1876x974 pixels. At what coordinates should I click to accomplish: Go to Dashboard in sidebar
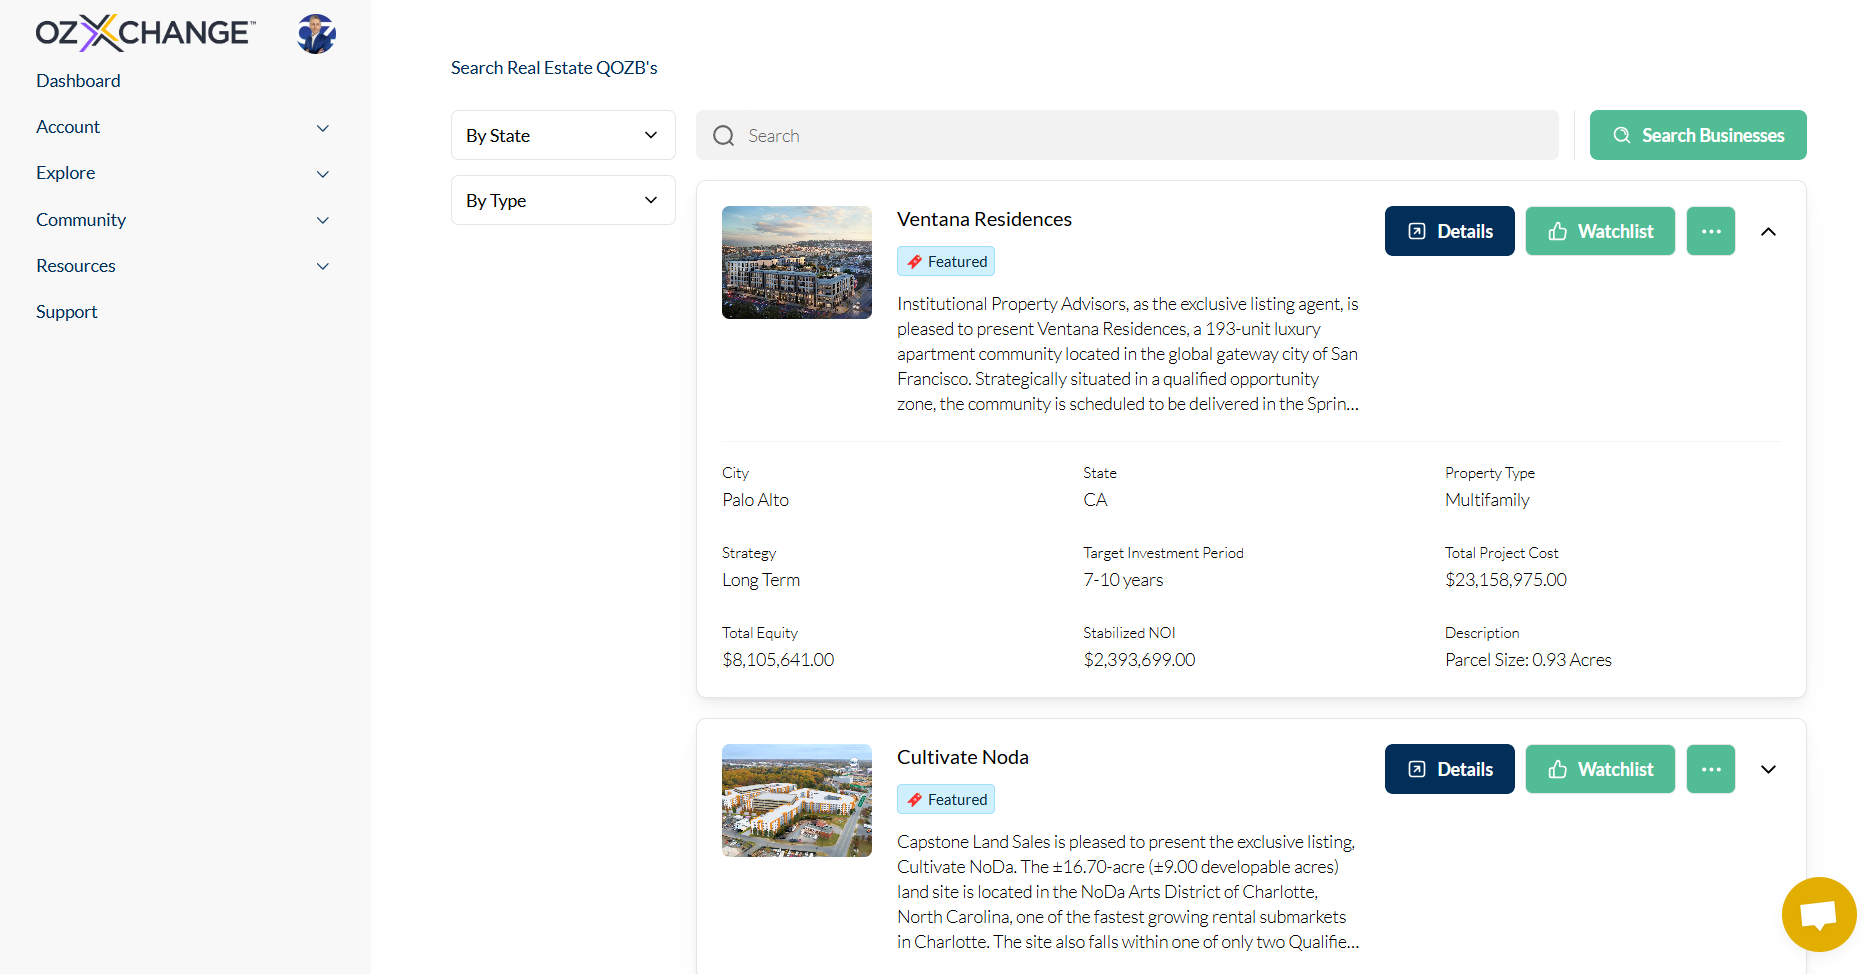pyautogui.click(x=78, y=81)
